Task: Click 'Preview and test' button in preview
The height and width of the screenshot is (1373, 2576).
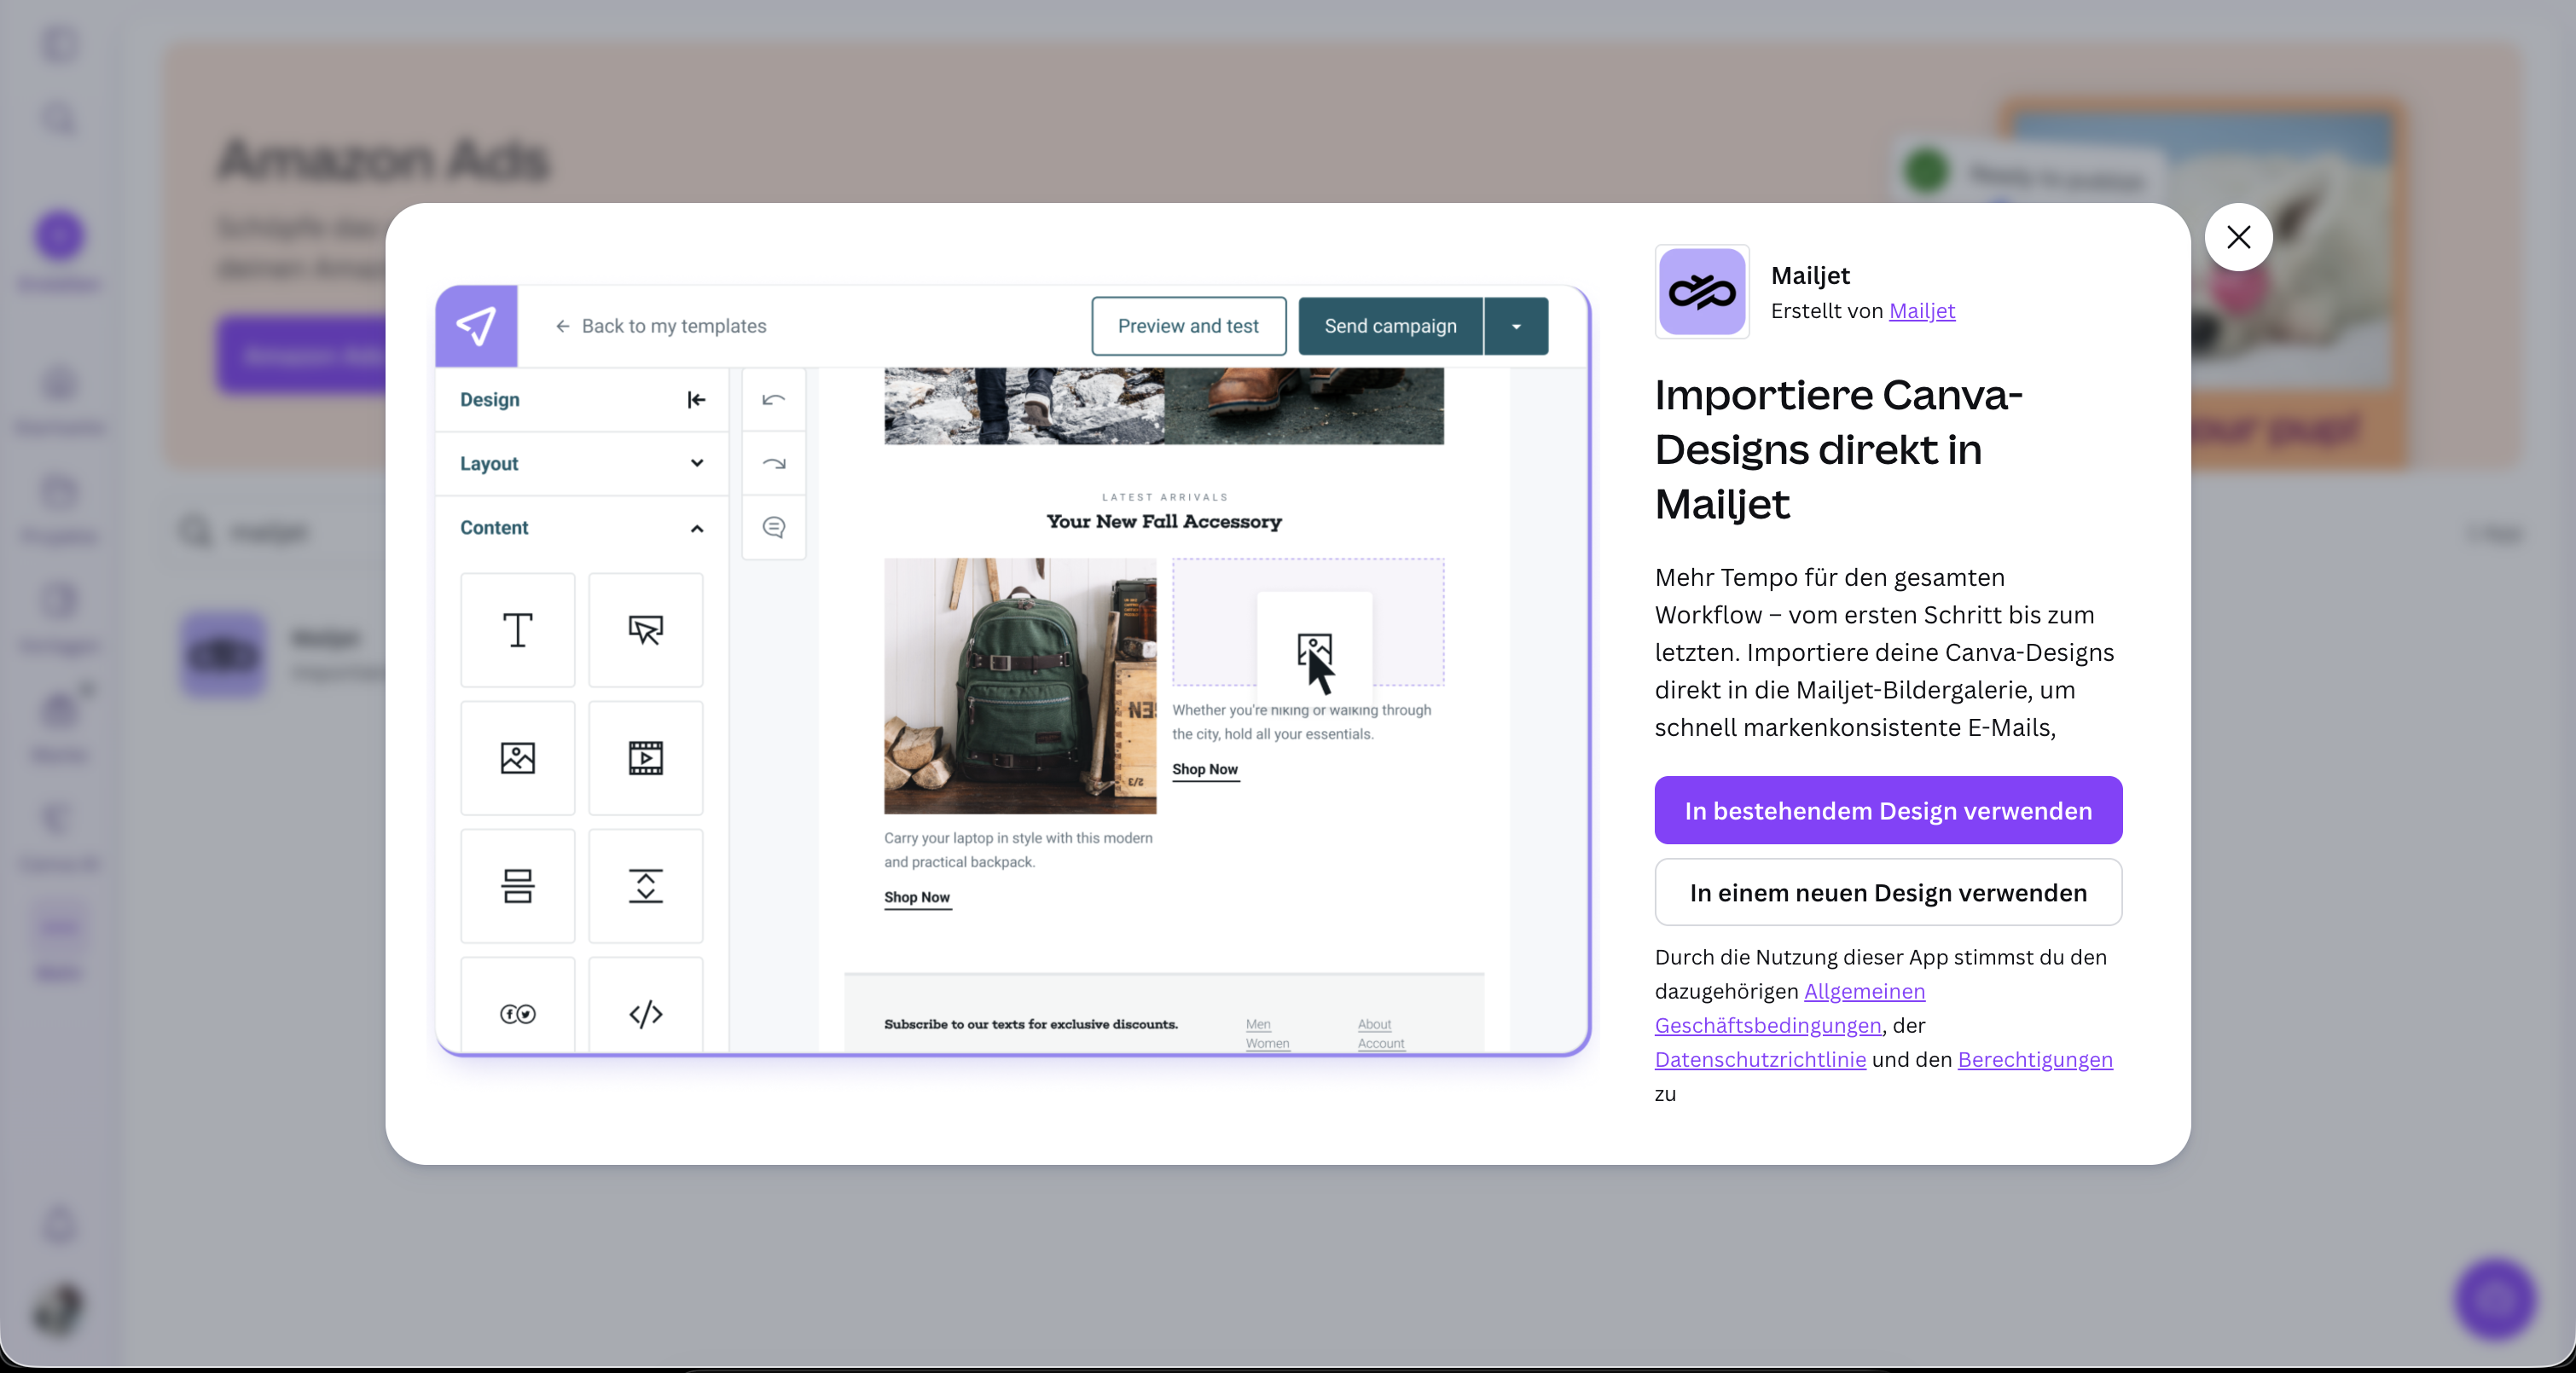Action: pos(1188,326)
